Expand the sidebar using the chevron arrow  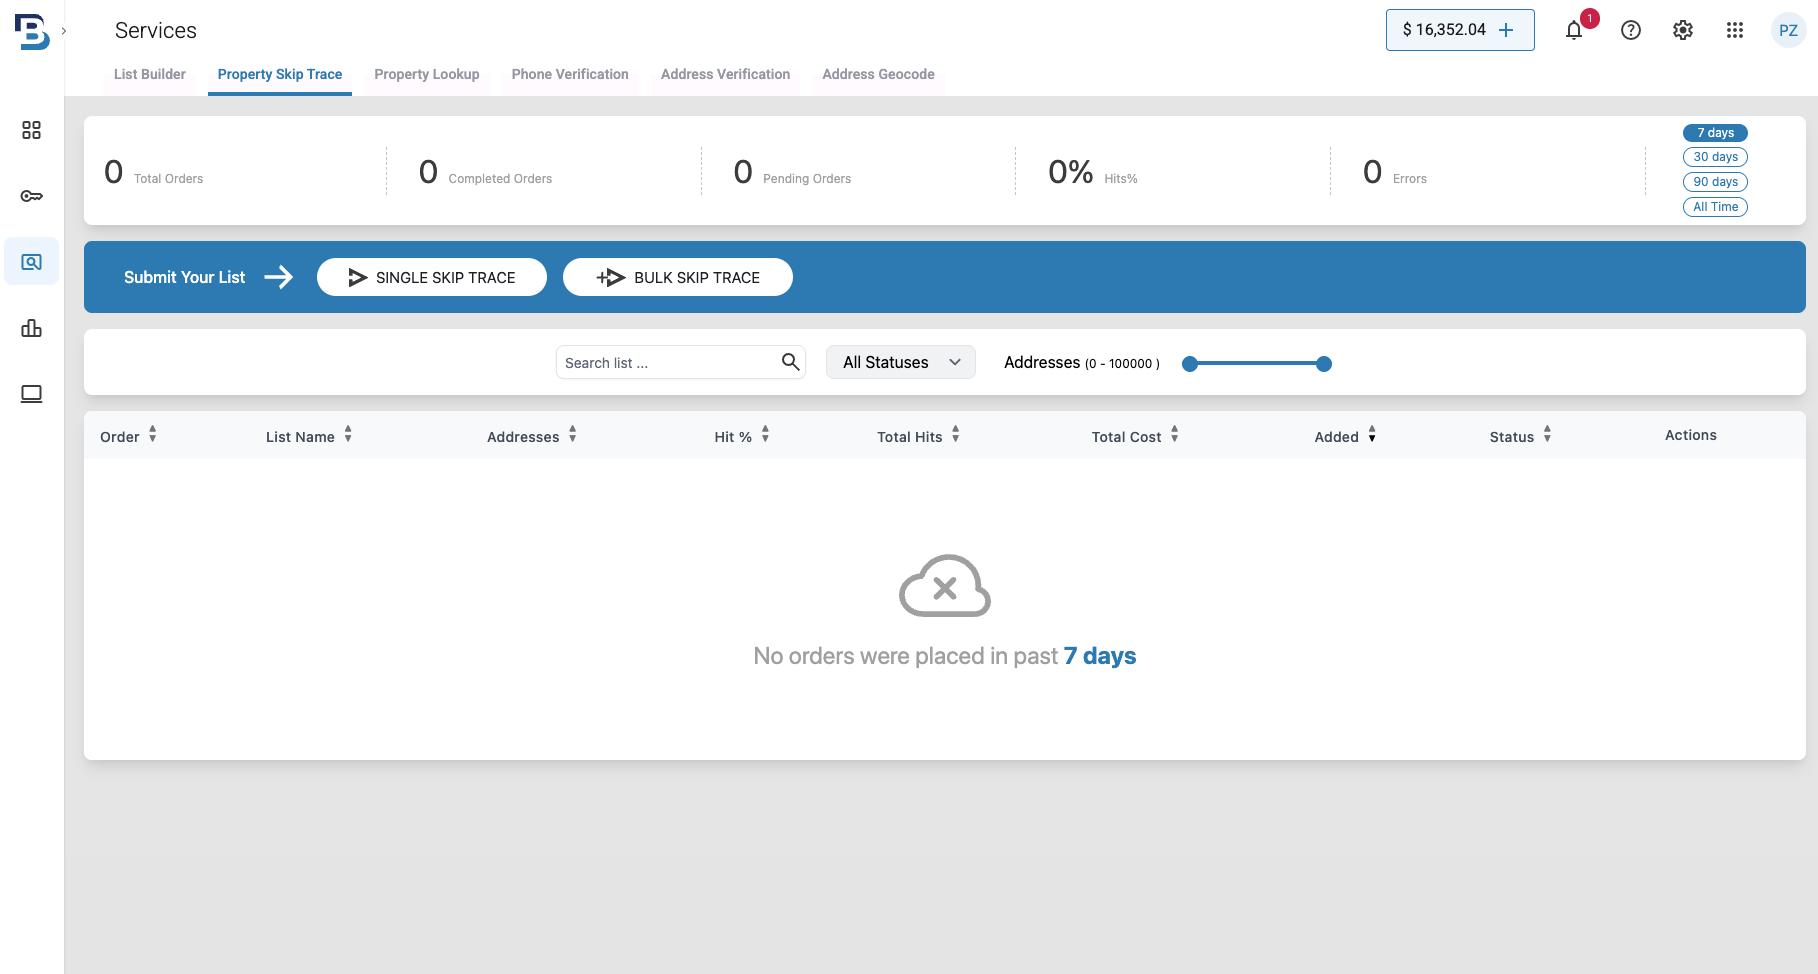64,31
